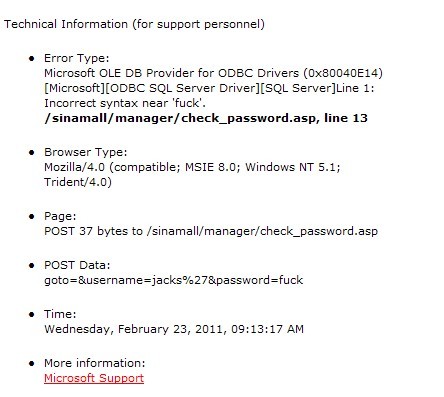Open the Microsoft Support link
Screen dimensions: 444x397
(x=94, y=378)
